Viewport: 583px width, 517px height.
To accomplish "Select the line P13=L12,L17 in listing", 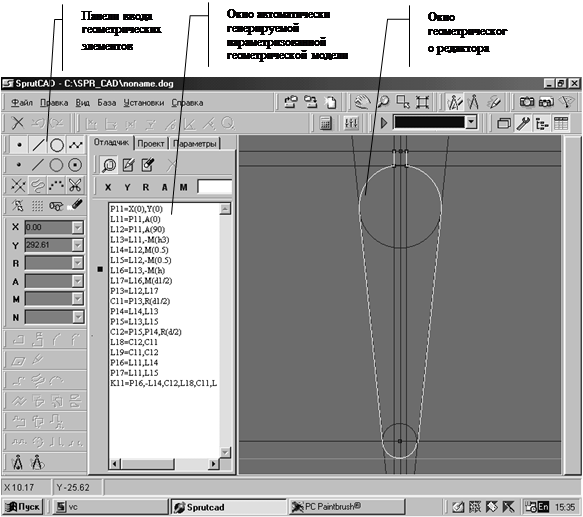I will (x=134, y=291).
